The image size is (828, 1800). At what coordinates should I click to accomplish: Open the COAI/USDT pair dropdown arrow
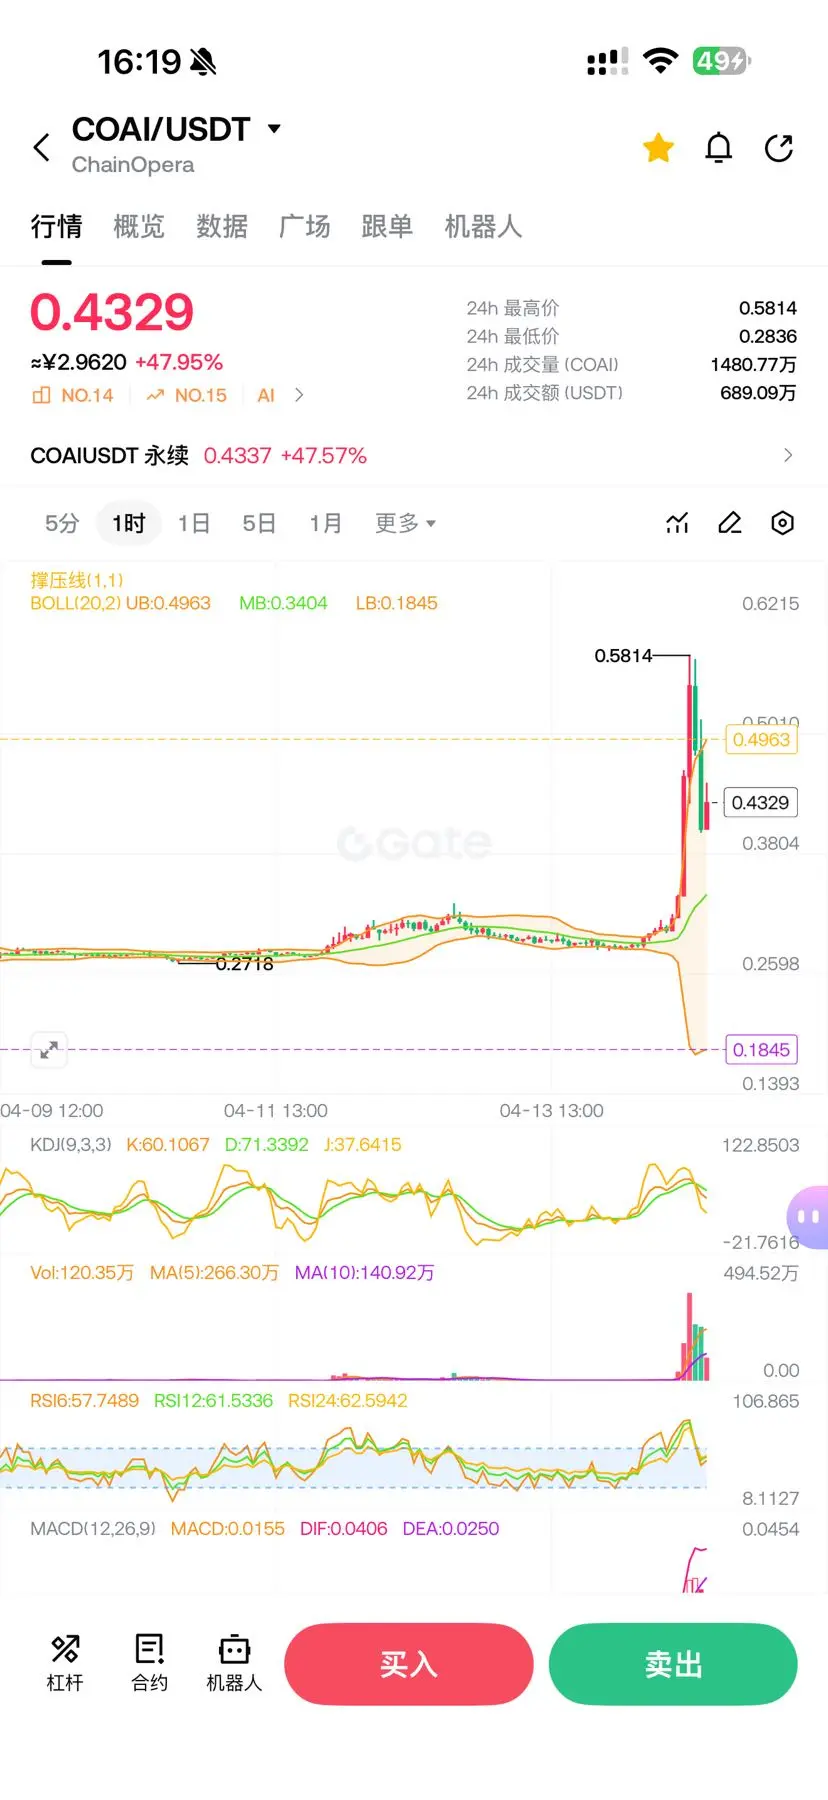click(274, 129)
